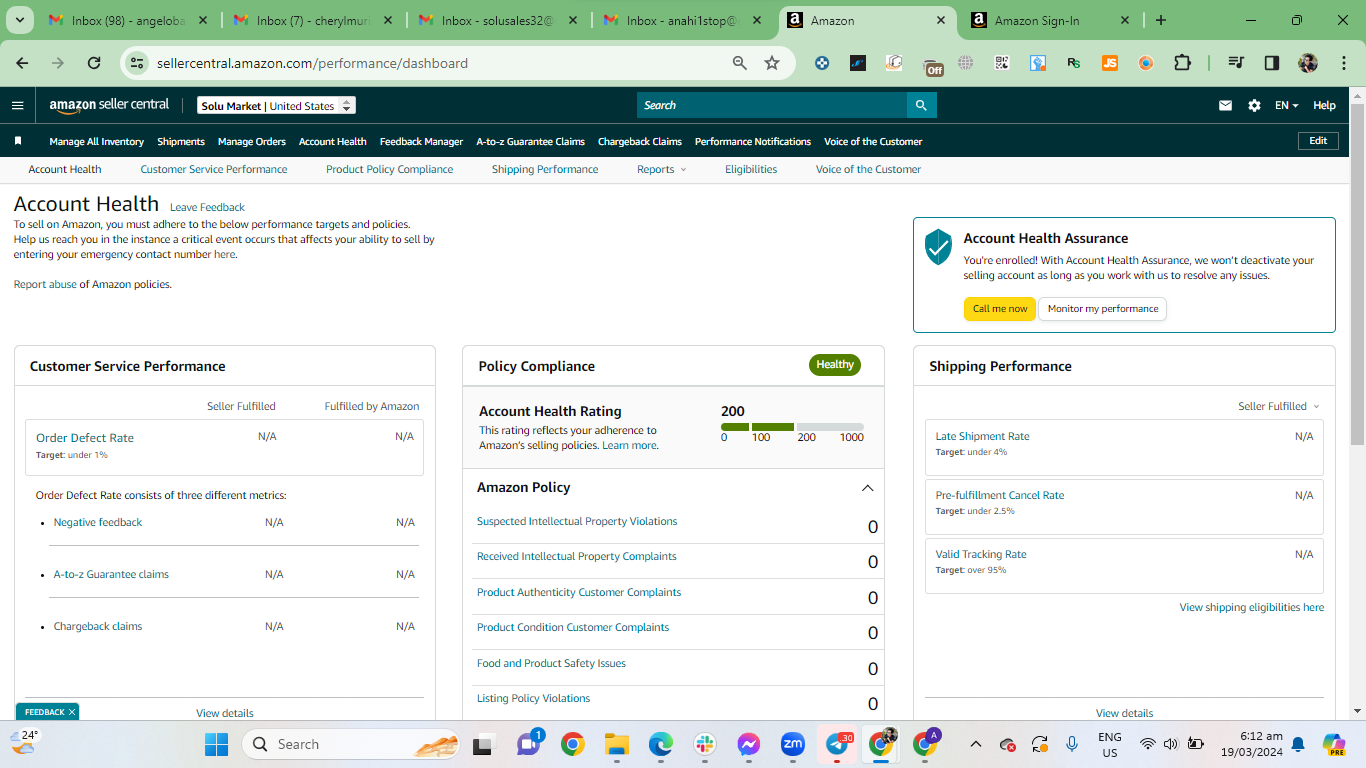Open the tab search dropdown in Chrome
The image size is (1366, 768).
coord(20,20)
